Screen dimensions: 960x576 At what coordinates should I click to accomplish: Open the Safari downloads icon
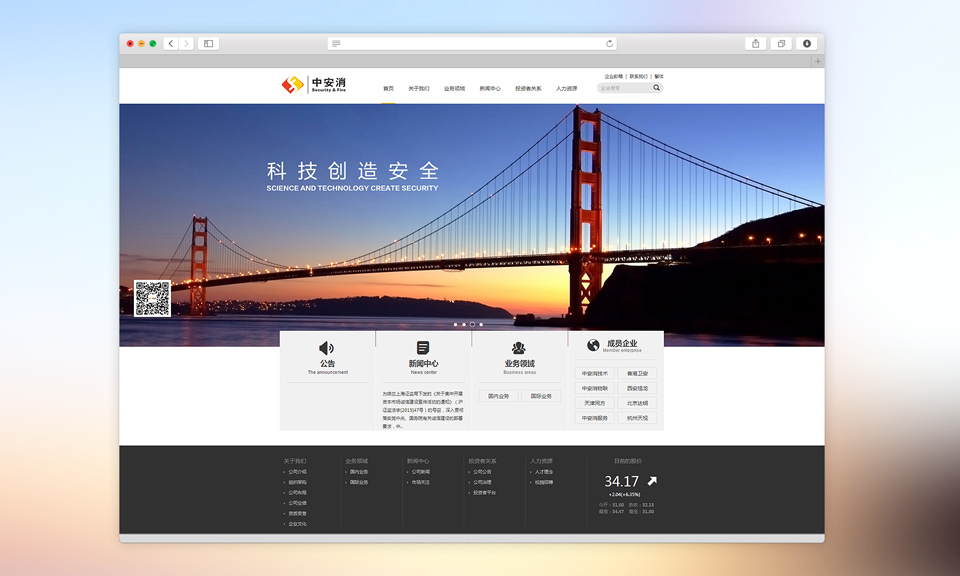807,44
